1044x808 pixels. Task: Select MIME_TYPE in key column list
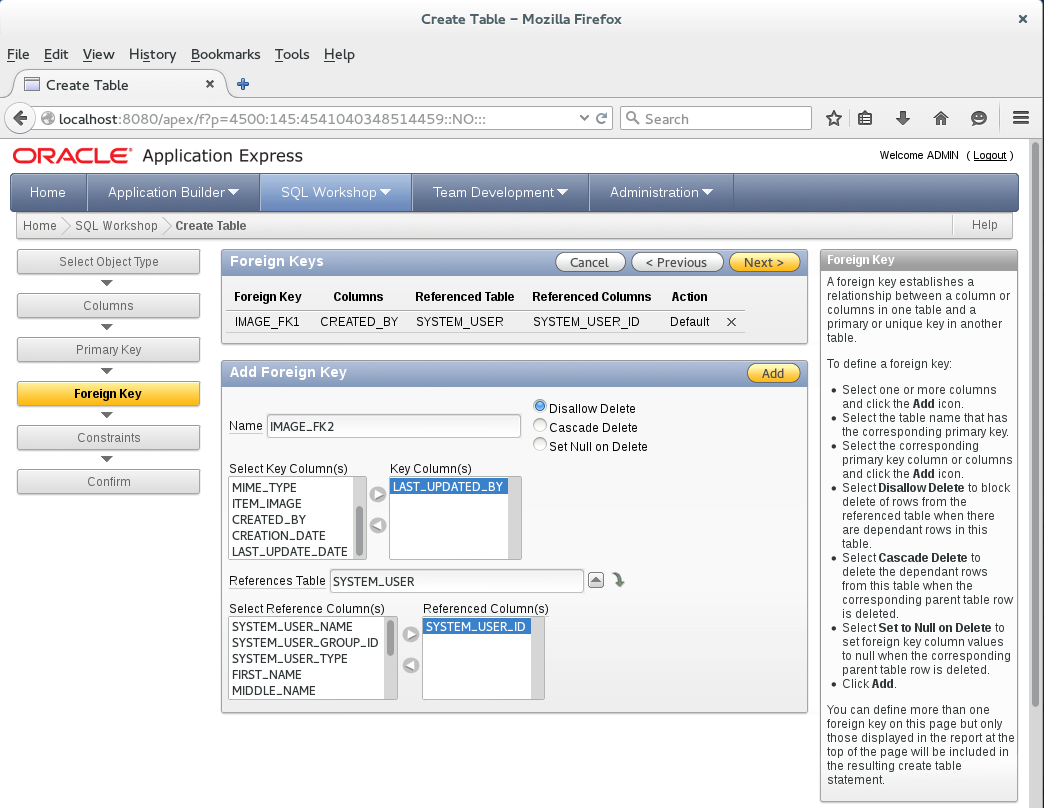(x=264, y=487)
